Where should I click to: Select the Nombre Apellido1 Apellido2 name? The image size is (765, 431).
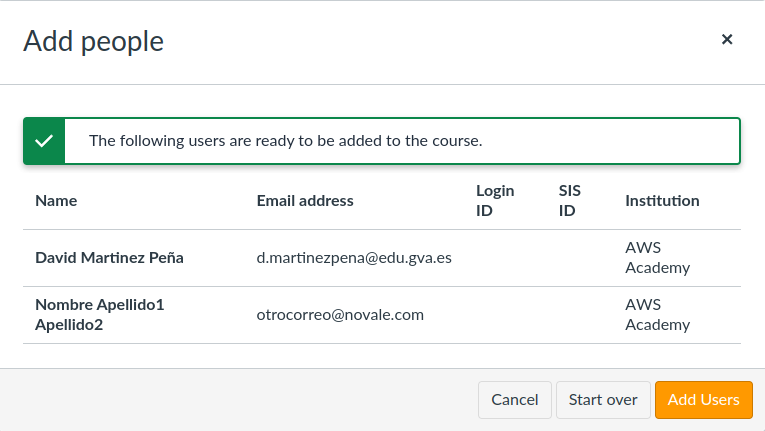point(99,314)
